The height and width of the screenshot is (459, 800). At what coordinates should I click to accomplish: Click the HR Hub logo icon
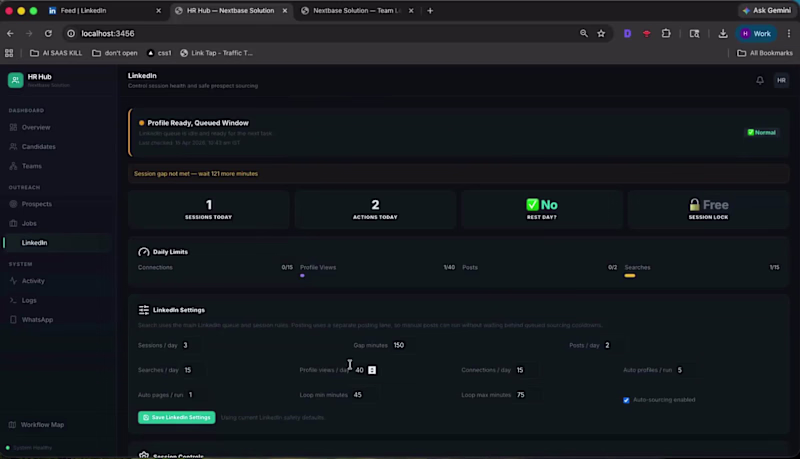tap(15, 80)
